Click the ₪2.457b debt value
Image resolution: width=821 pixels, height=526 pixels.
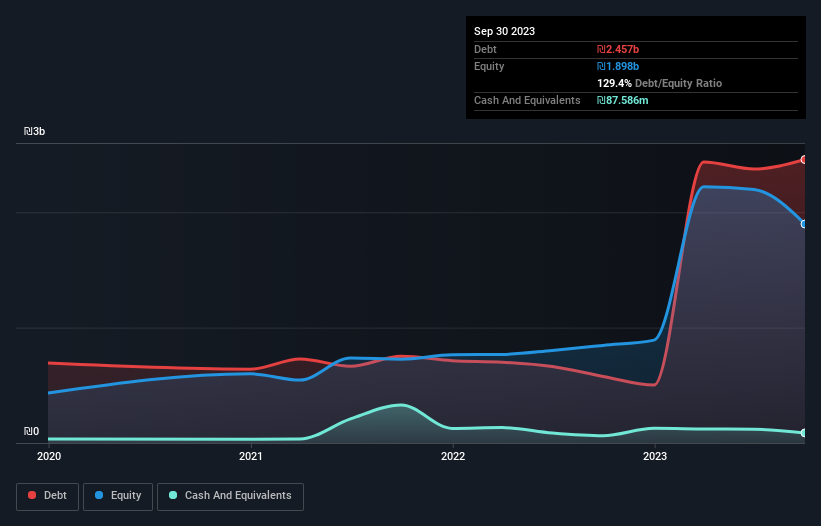[x=618, y=49]
